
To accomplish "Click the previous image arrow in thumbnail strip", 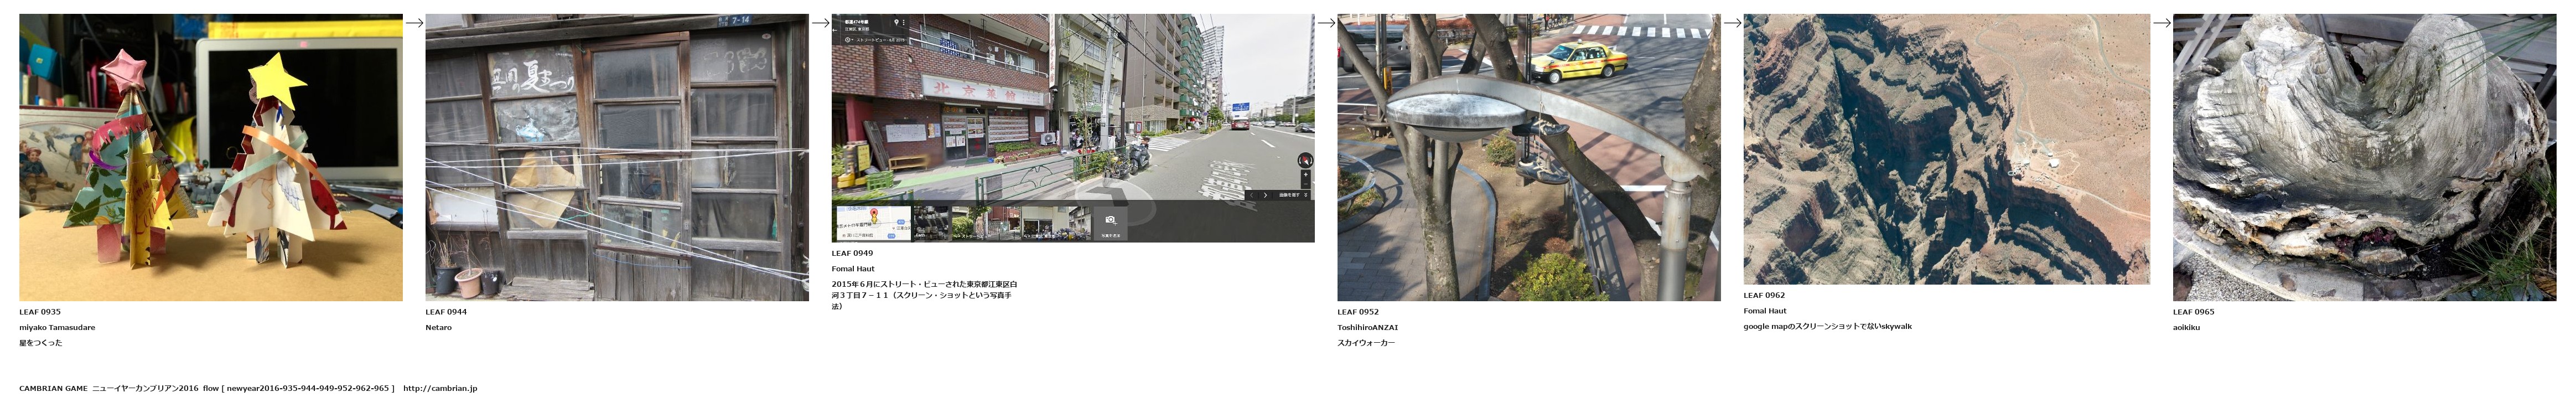I will click(1251, 195).
